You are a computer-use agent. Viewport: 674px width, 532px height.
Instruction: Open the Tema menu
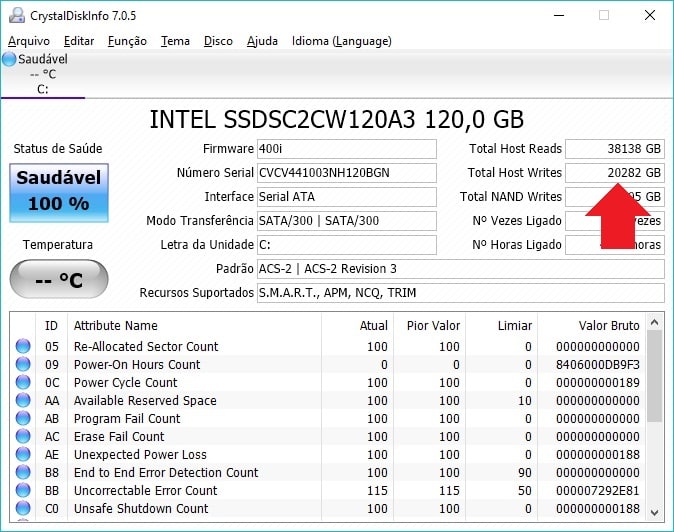[x=175, y=41]
